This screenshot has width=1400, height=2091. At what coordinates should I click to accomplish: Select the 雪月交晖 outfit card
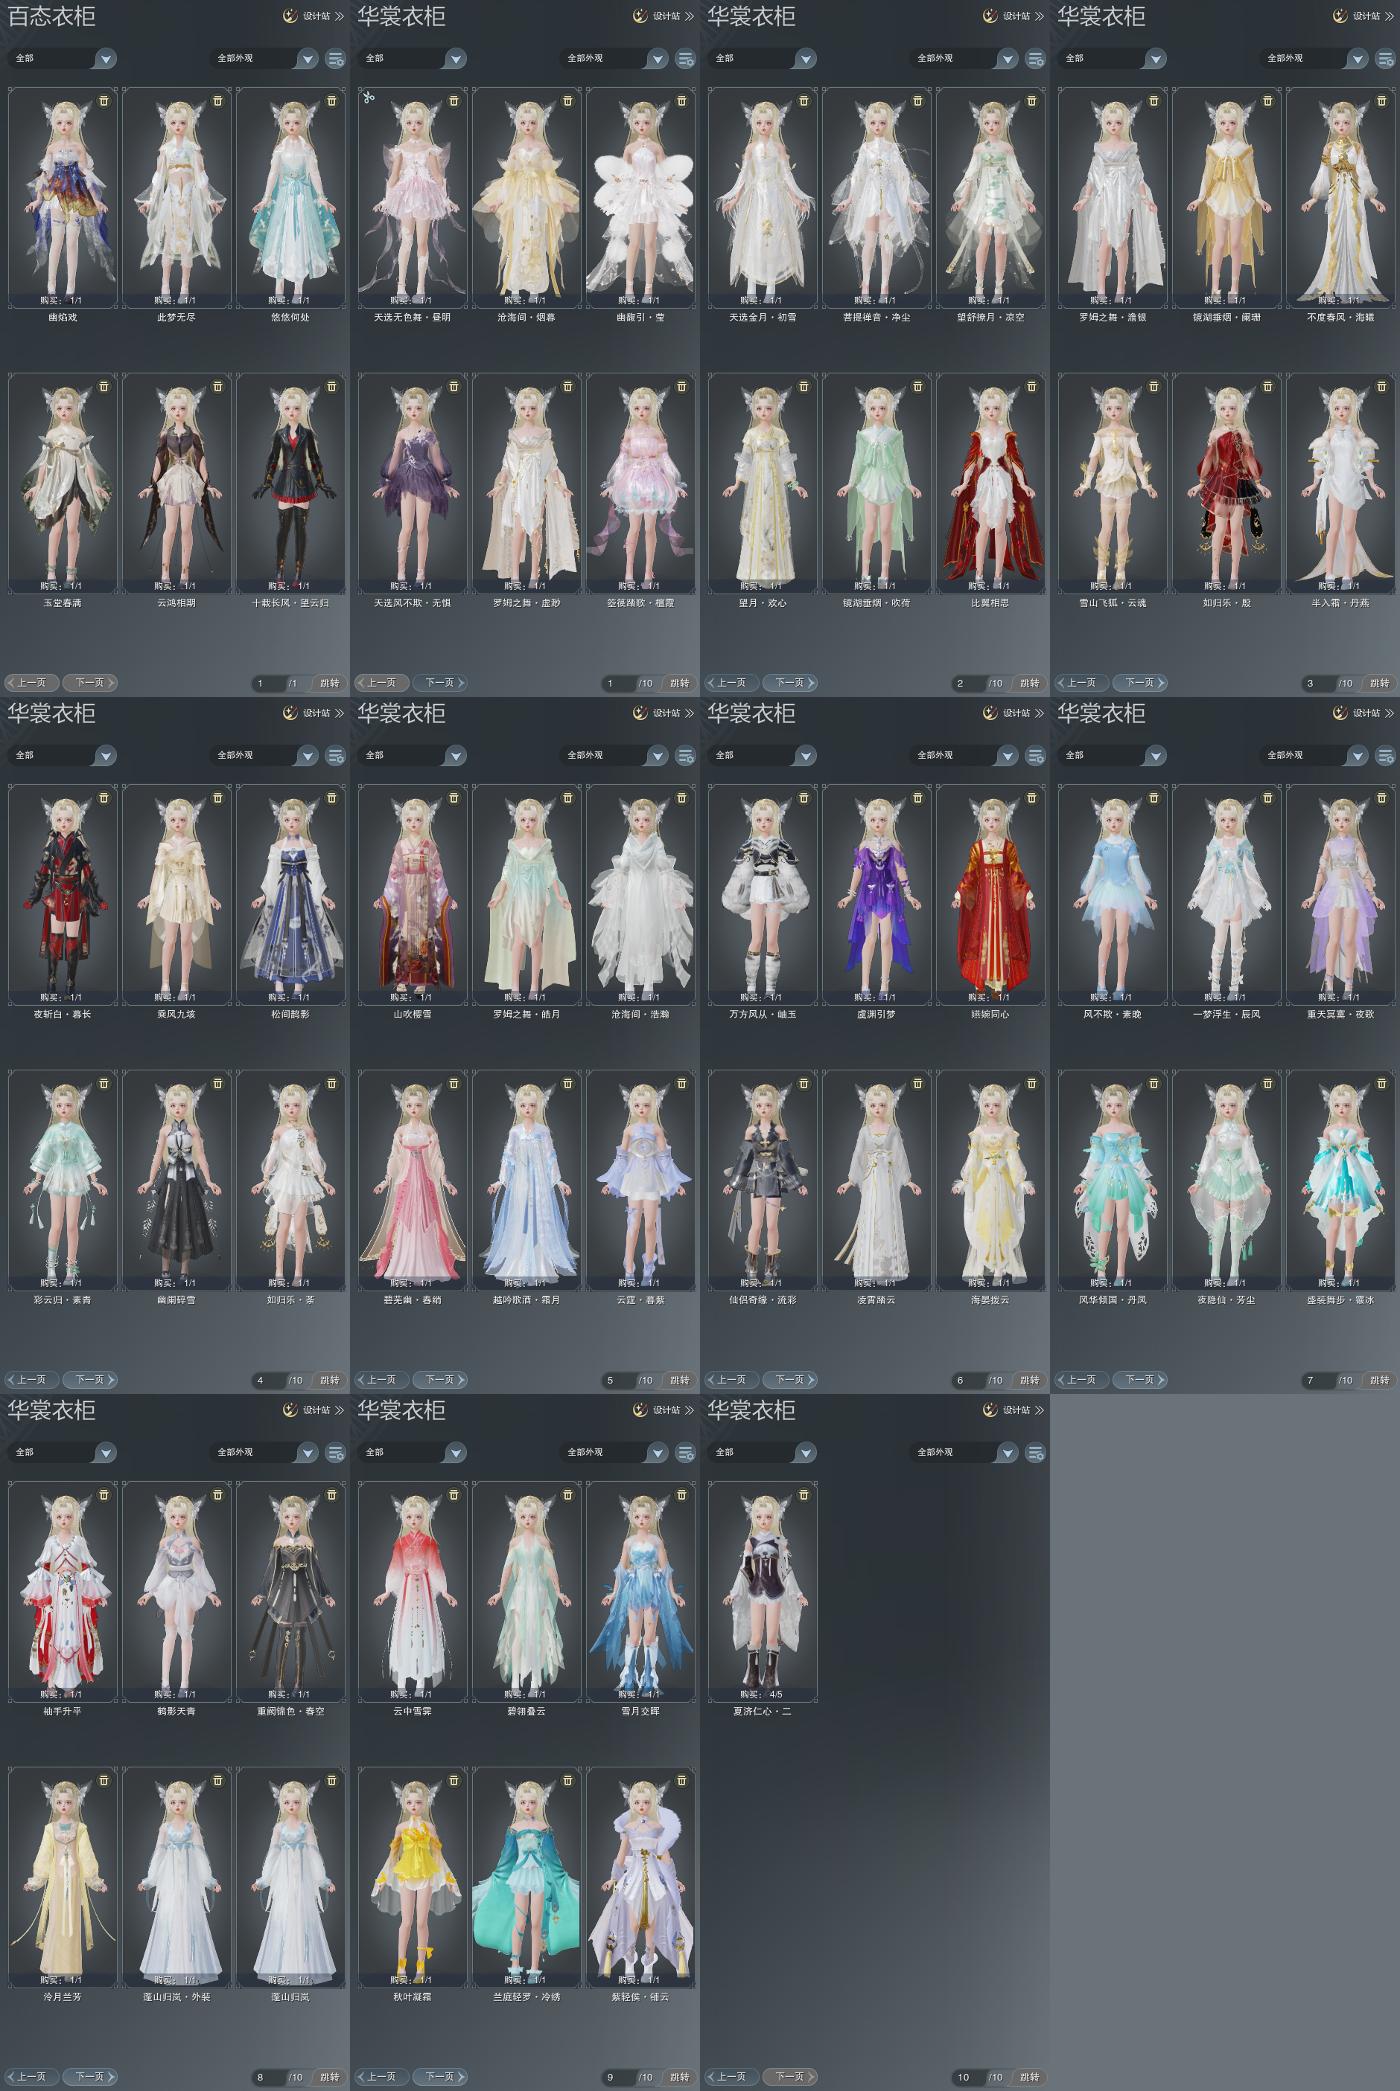tap(641, 1591)
